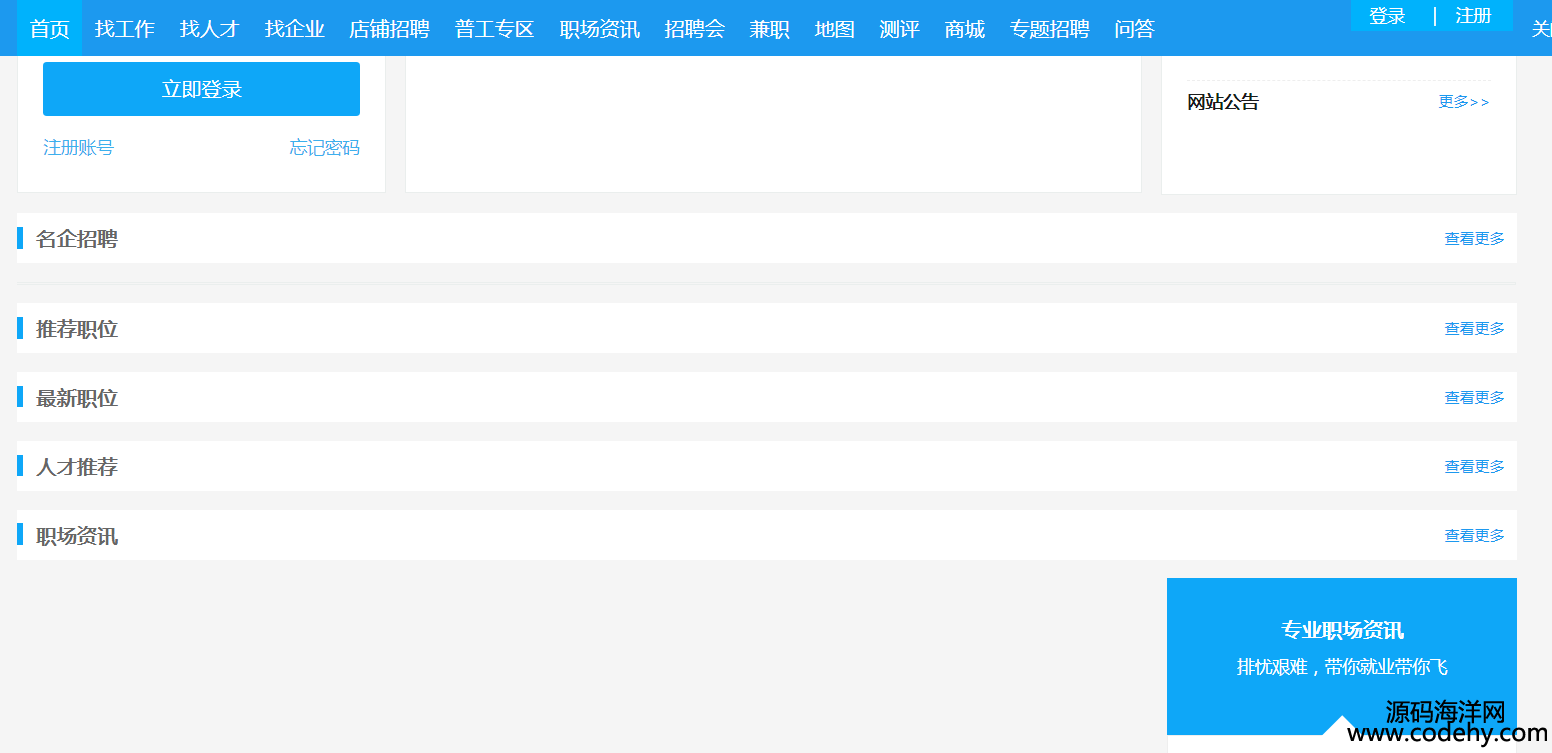Click the 注册 link at top right
The image size is (1552, 753).
pyautogui.click(x=1474, y=15)
